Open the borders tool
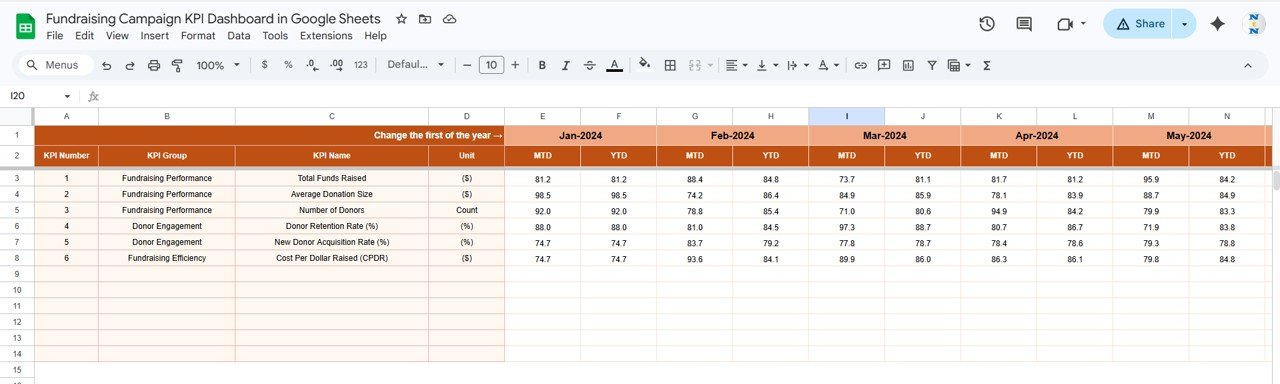 670,65
